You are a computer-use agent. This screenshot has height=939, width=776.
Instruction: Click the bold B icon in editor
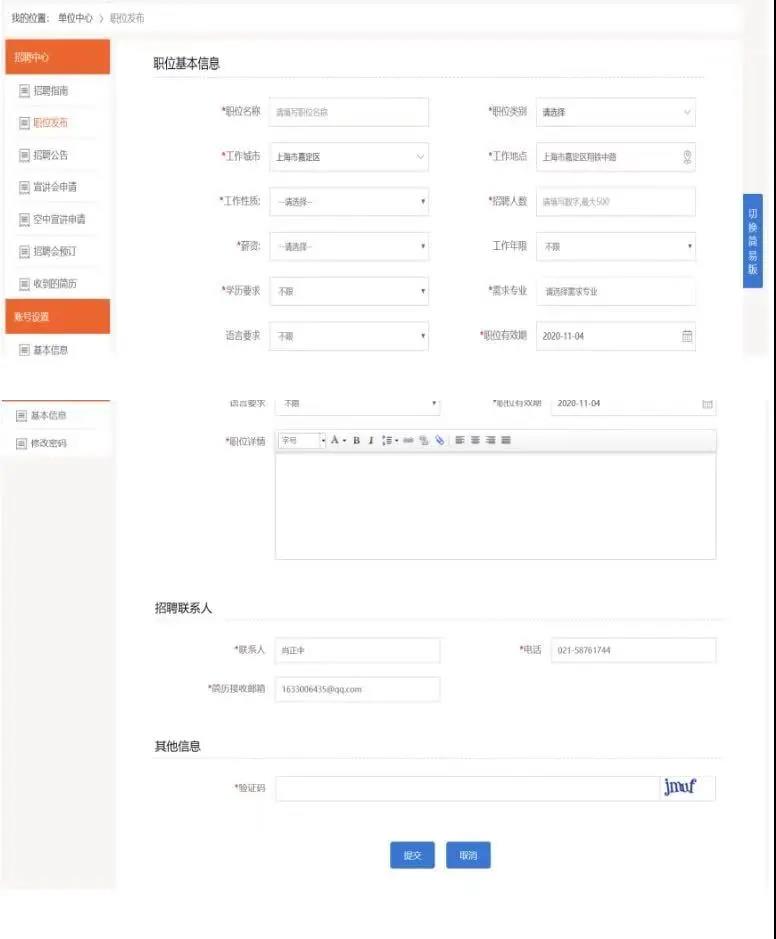(x=356, y=441)
